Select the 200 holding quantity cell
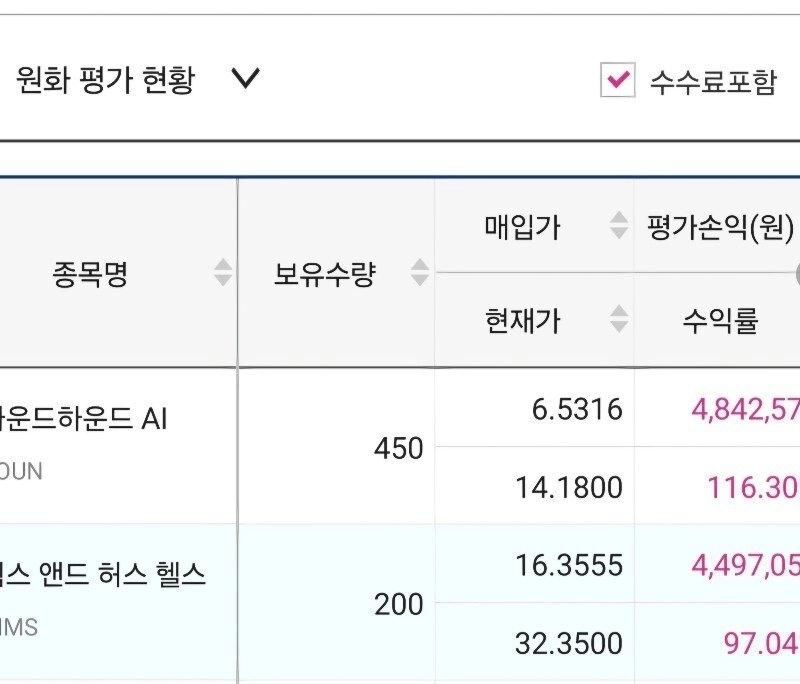 pyautogui.click(x=399, y=605)
